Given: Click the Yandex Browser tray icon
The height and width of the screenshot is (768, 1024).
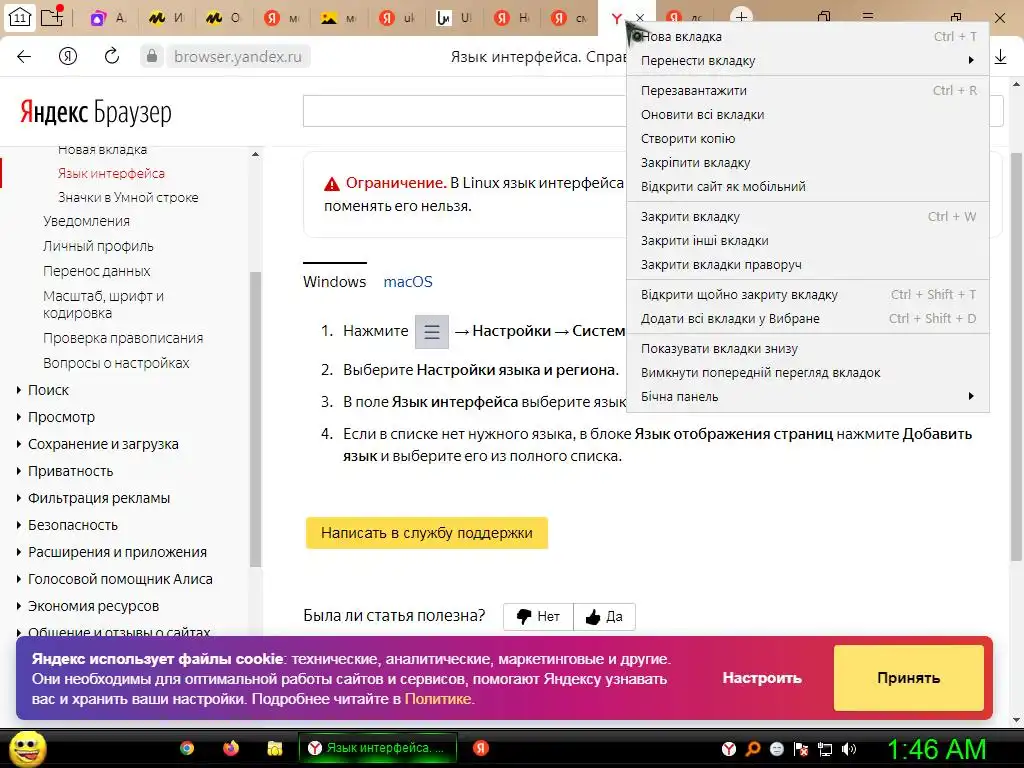Looking at the screenshot, I should pos(729,749).
